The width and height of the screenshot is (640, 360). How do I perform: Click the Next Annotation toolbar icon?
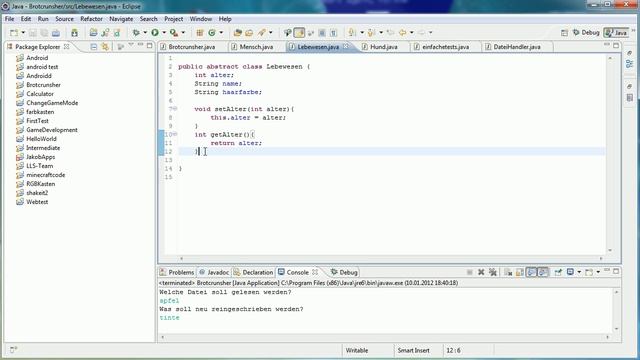[352, 32]
